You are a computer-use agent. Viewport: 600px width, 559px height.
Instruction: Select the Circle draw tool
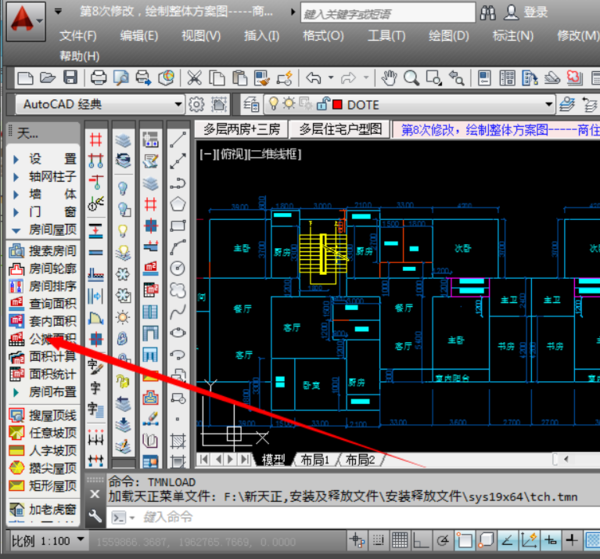[x=178, y=268]
